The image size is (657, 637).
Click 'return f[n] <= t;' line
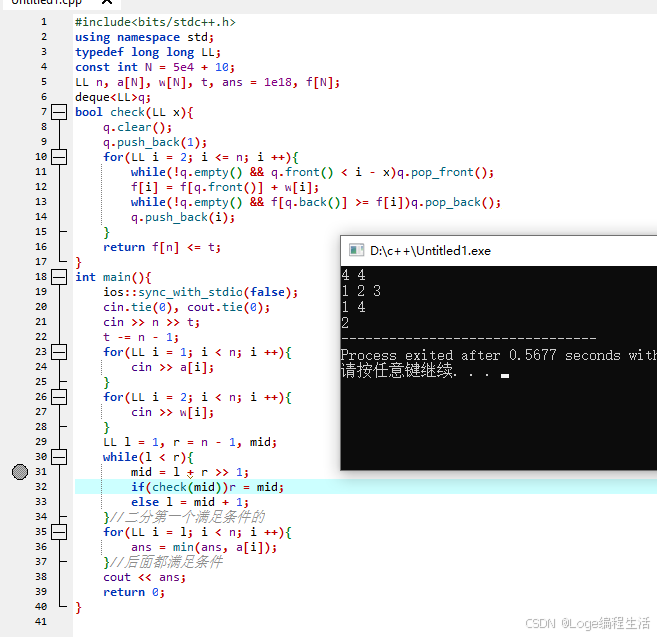click(x=162, y=247)
